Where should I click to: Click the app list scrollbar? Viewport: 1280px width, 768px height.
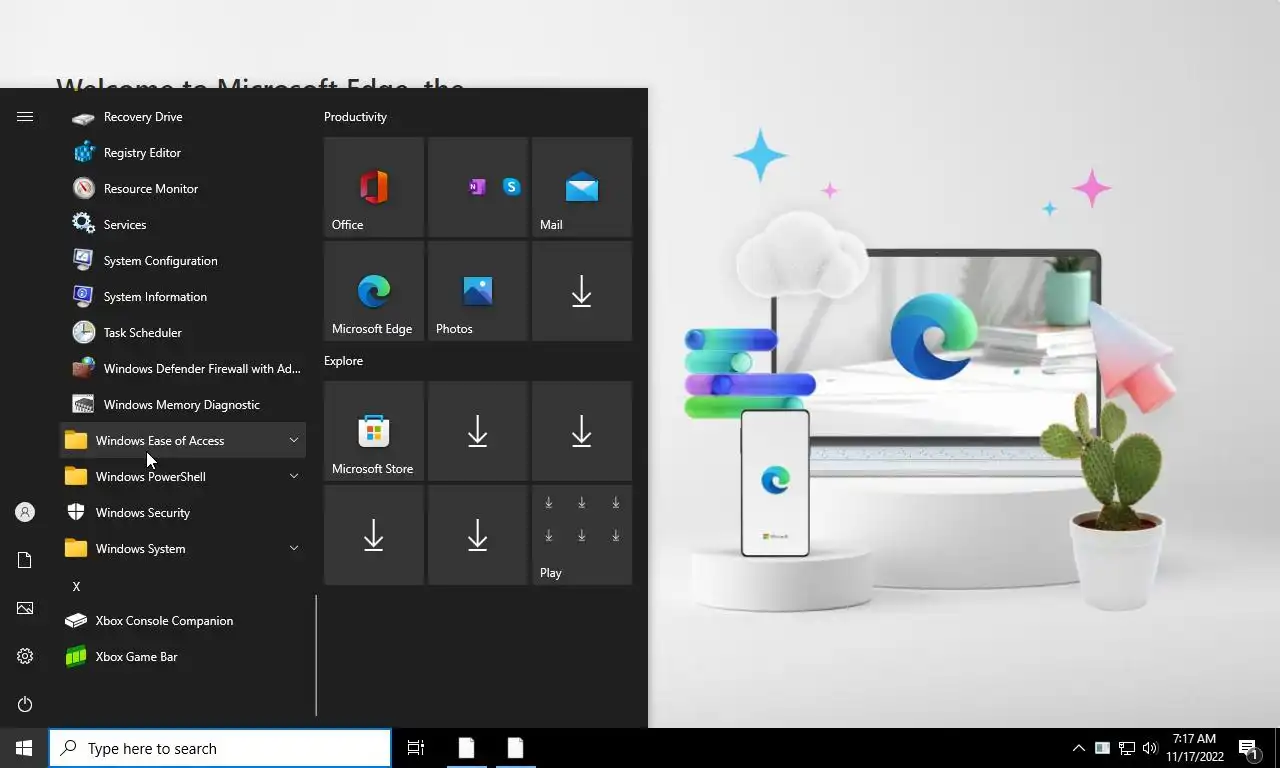pos(316,656)
